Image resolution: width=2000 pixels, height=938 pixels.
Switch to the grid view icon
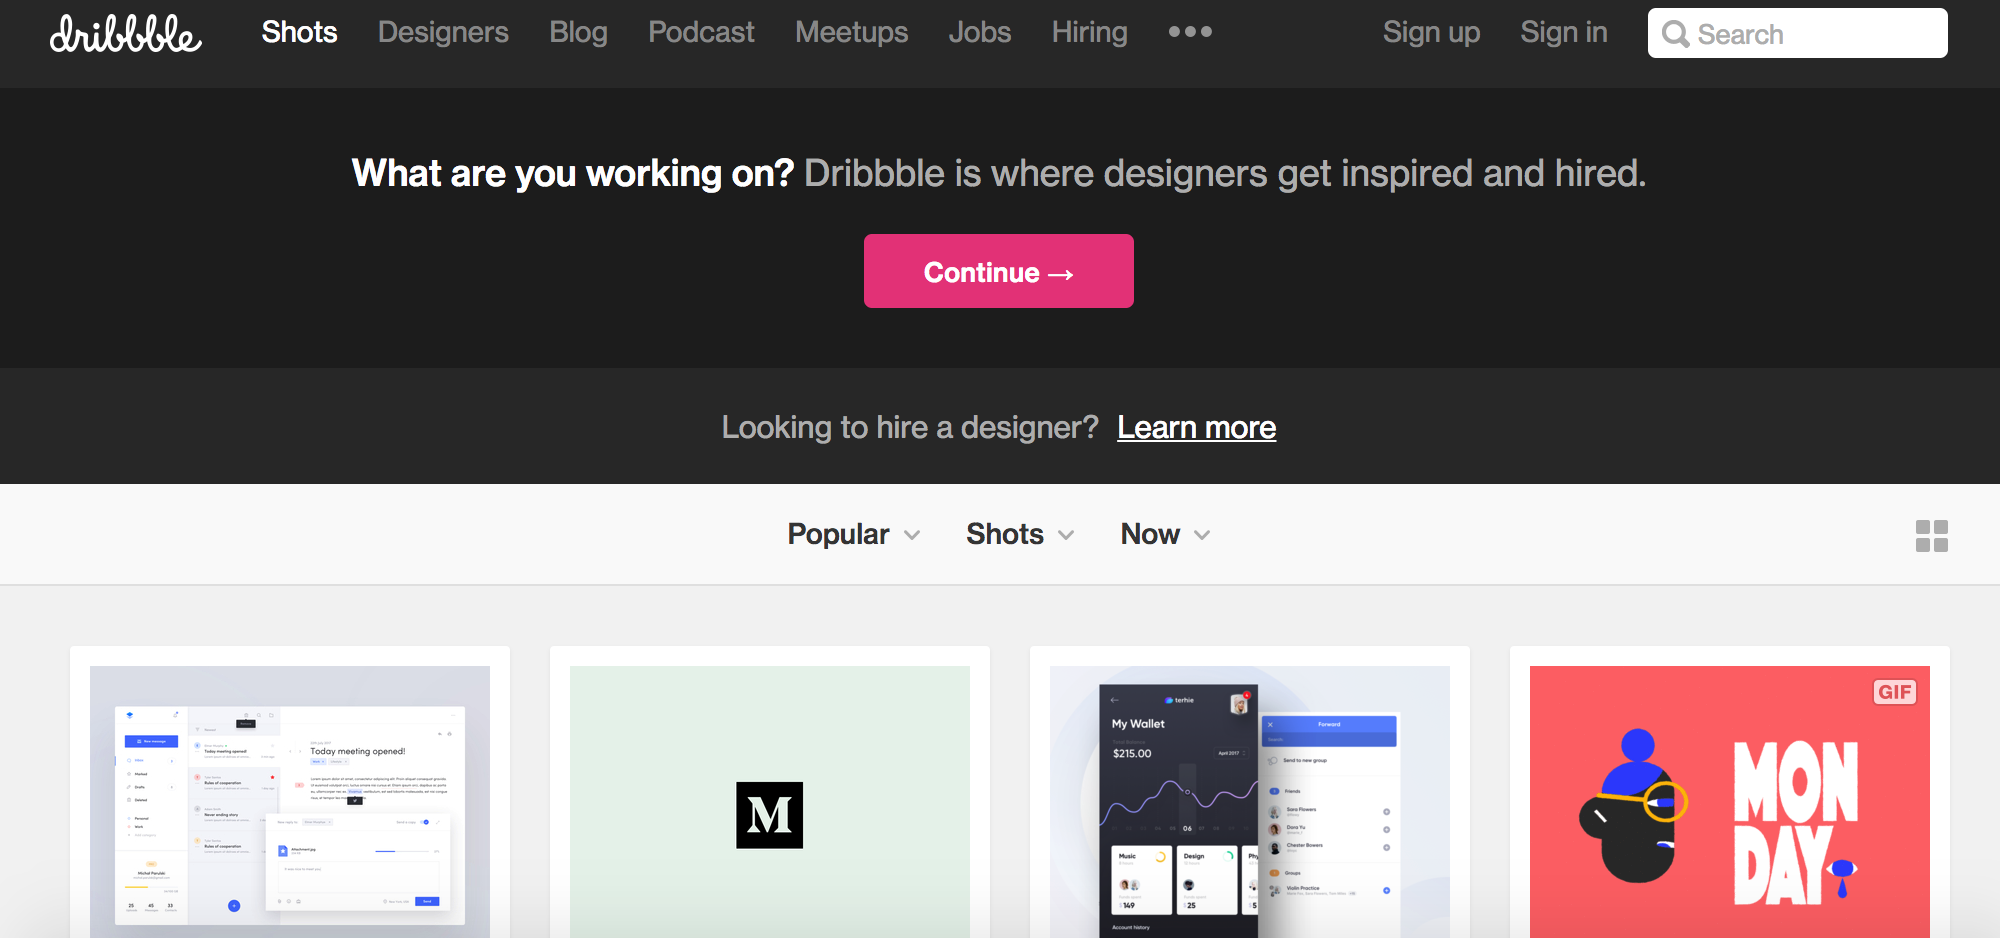(1931, 535)
